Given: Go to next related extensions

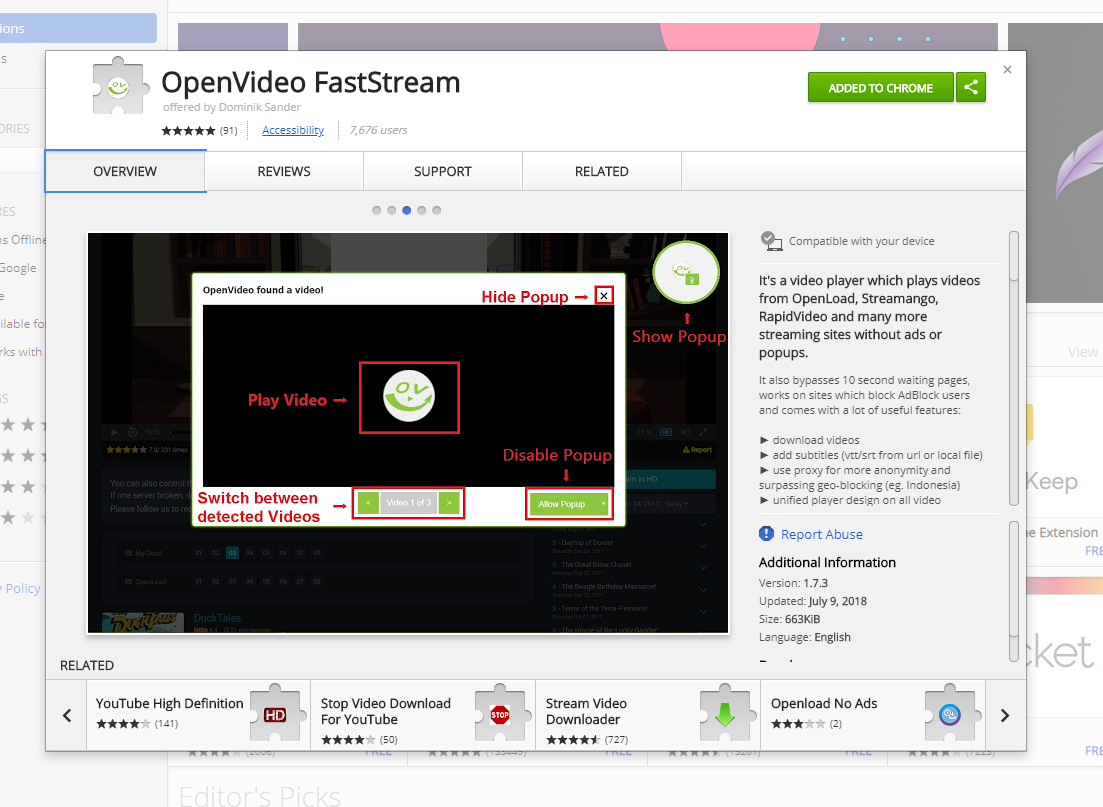Looking at the screenshot, I should (1005, 716).
